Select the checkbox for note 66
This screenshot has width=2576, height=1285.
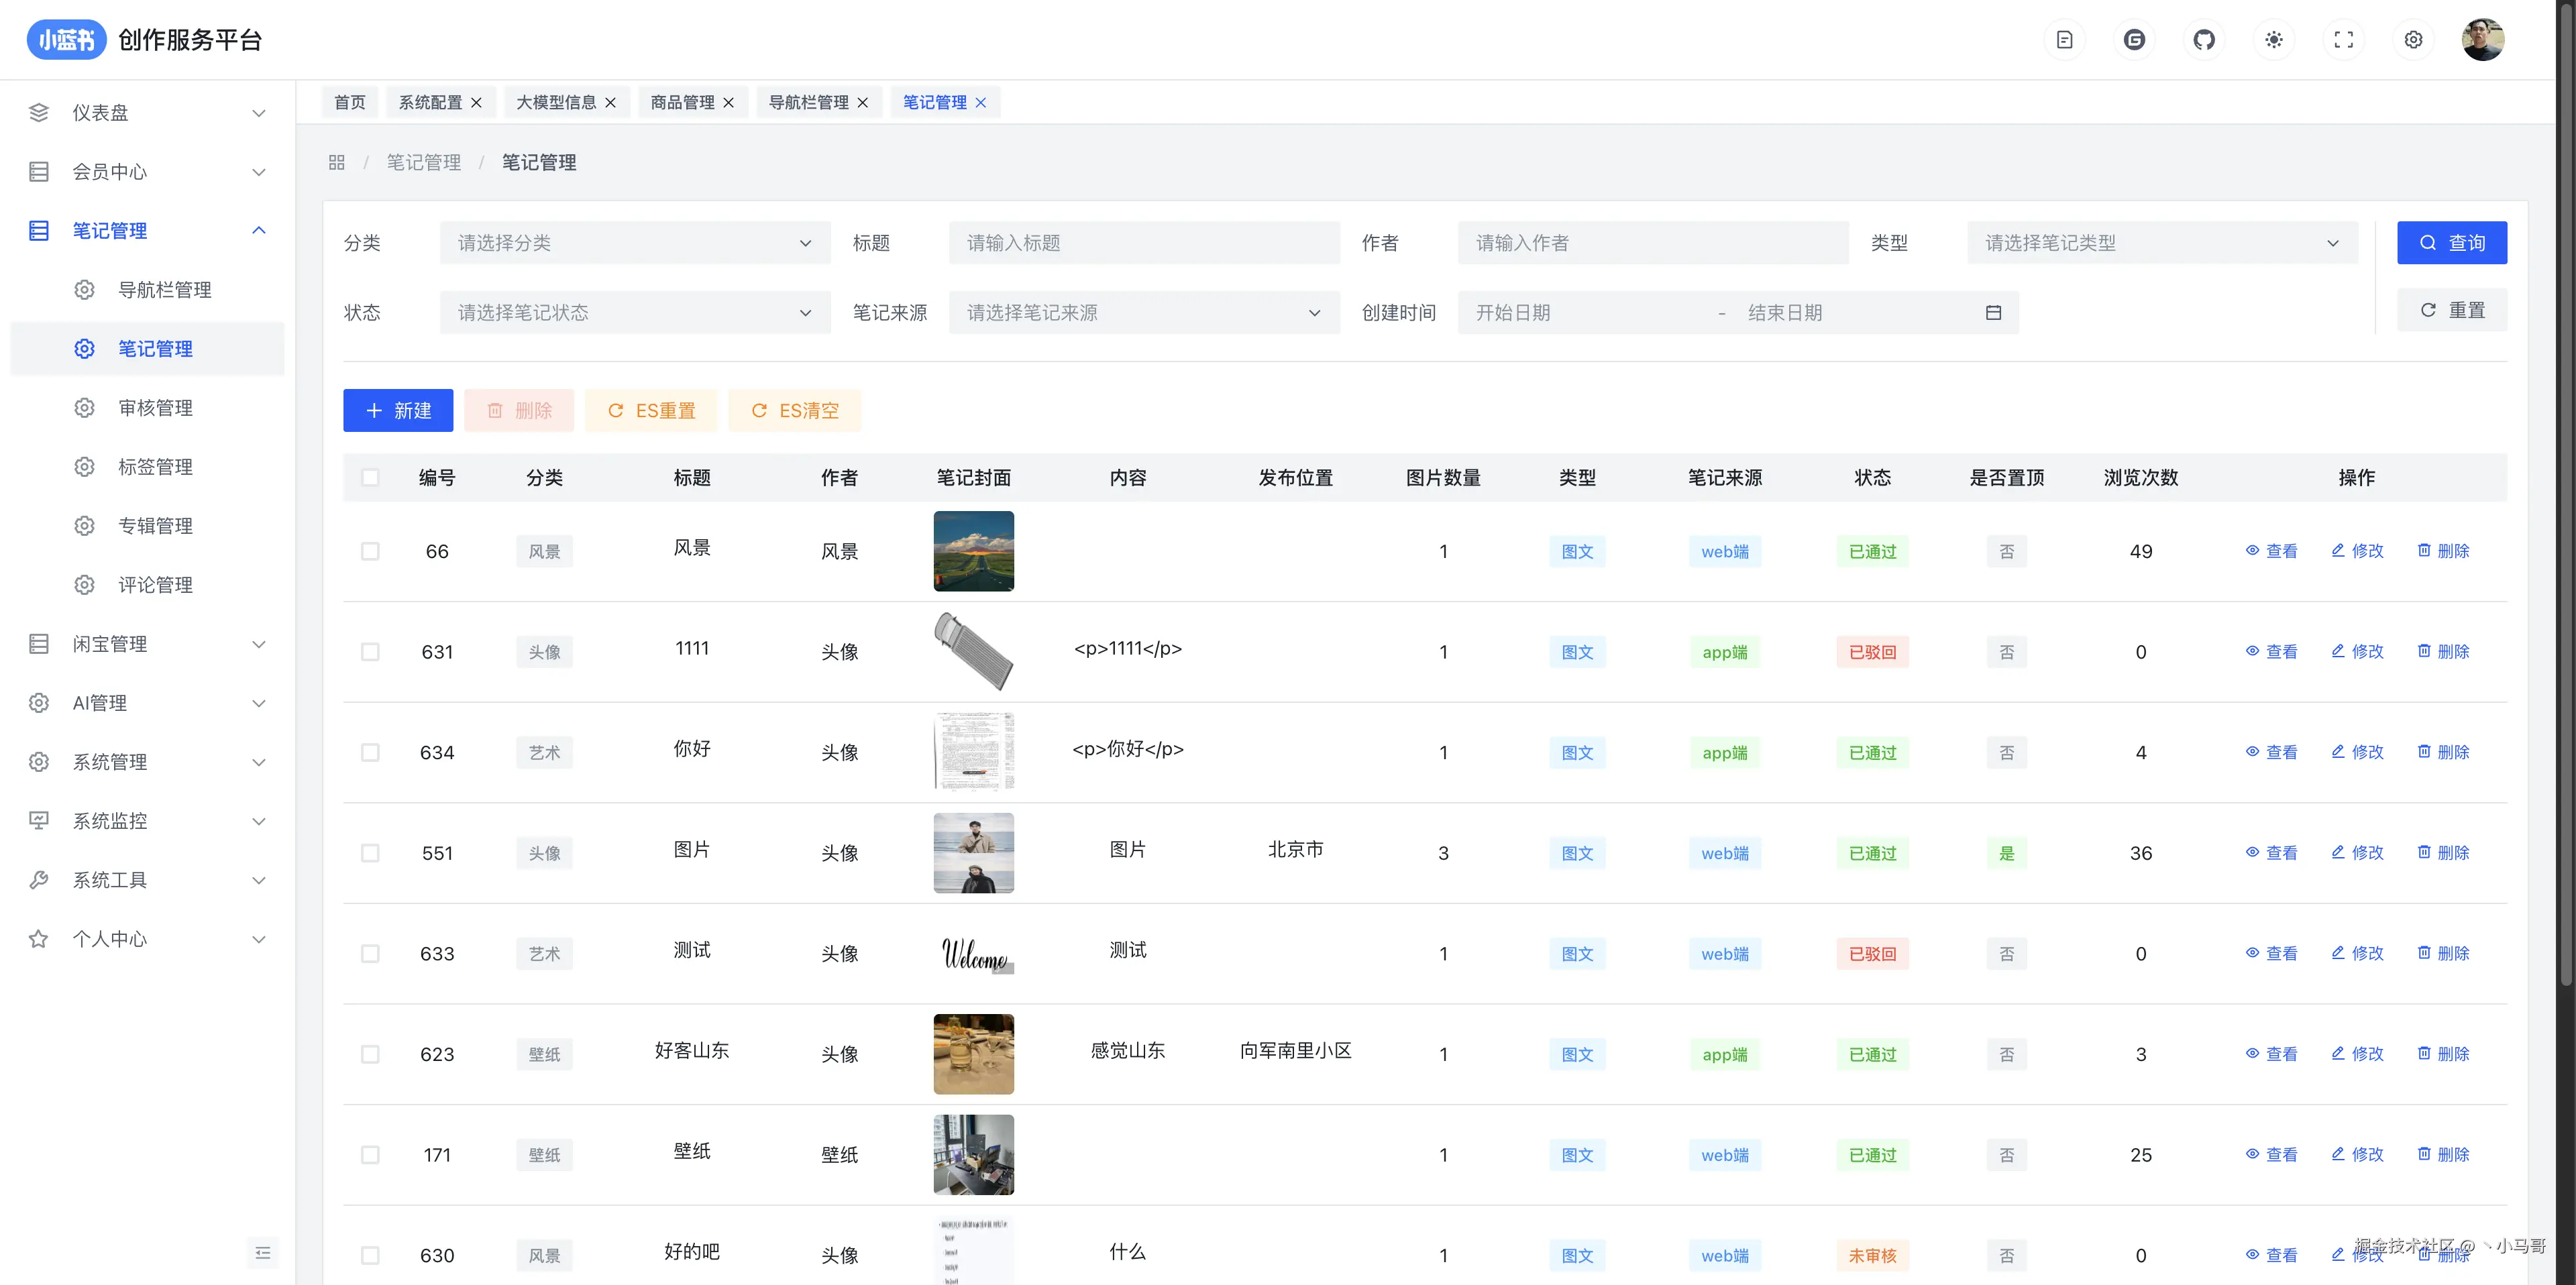point(370,552)
